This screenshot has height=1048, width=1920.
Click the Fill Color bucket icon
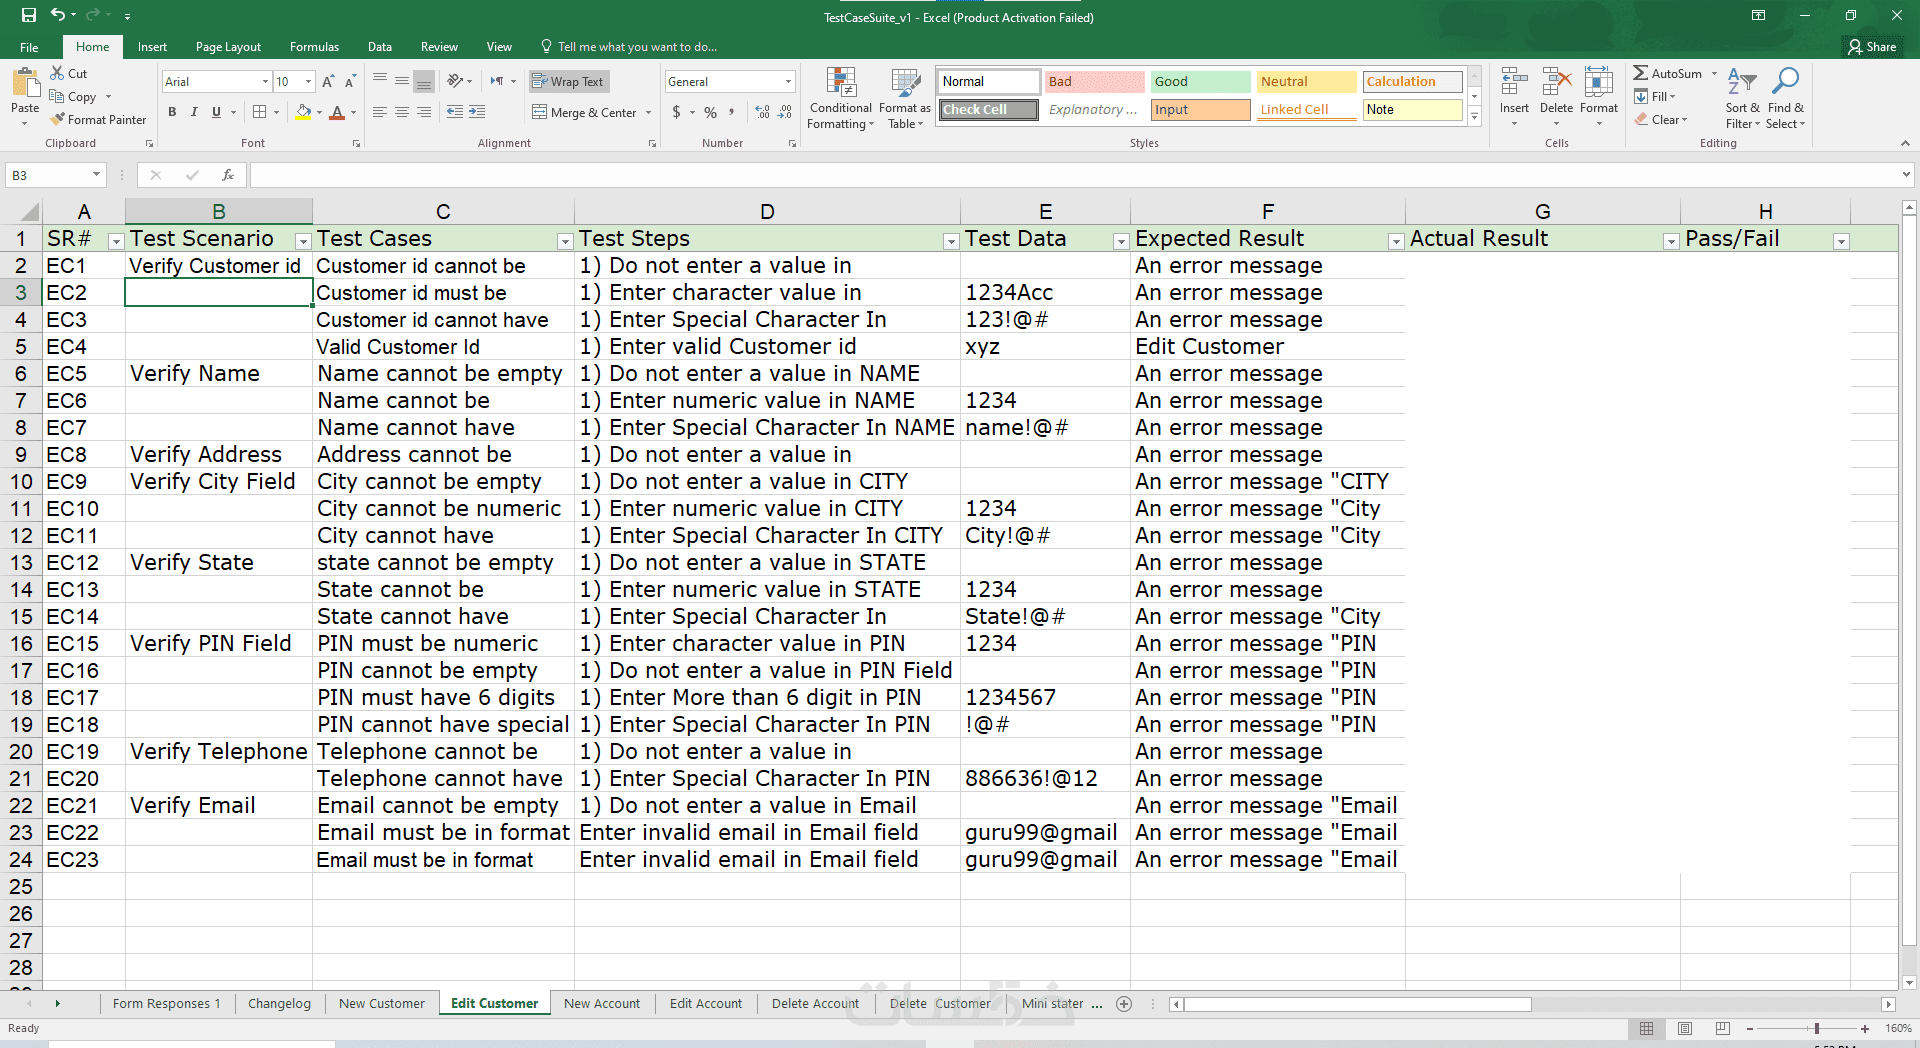[x=303, y=112]
